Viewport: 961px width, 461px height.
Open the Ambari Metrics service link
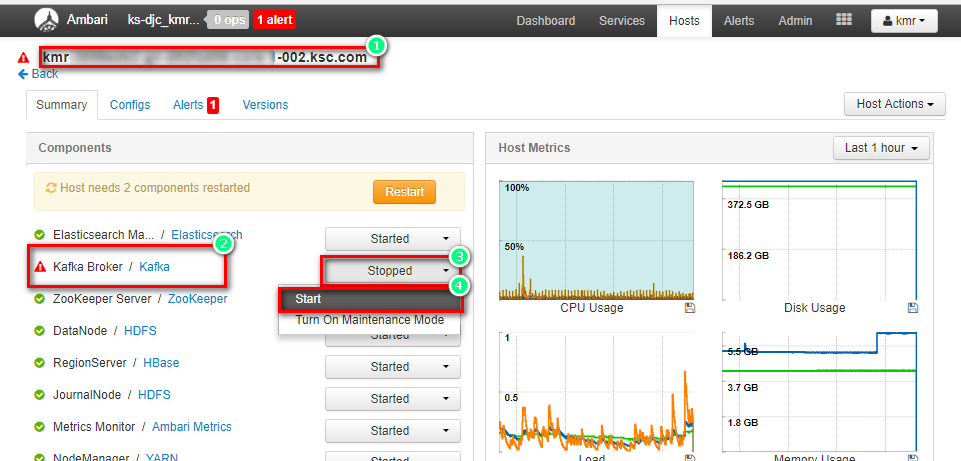coord(192,427)
